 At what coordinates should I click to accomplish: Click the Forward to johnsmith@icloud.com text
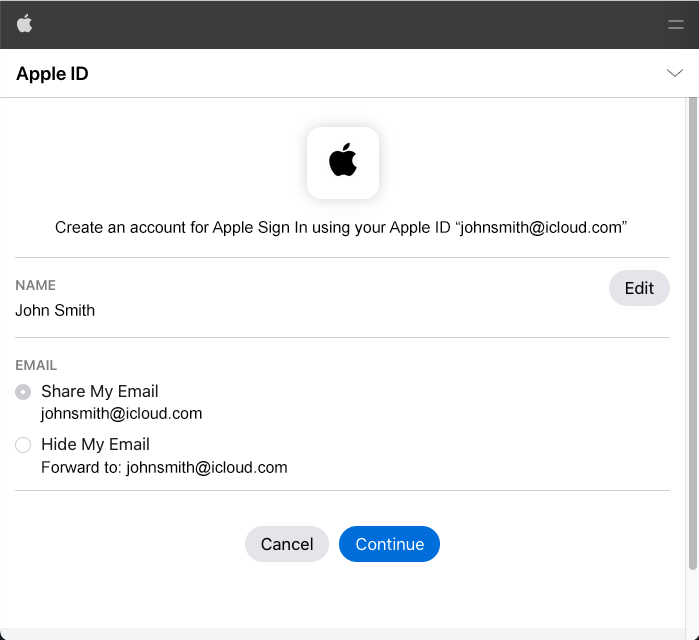point(164,467)
